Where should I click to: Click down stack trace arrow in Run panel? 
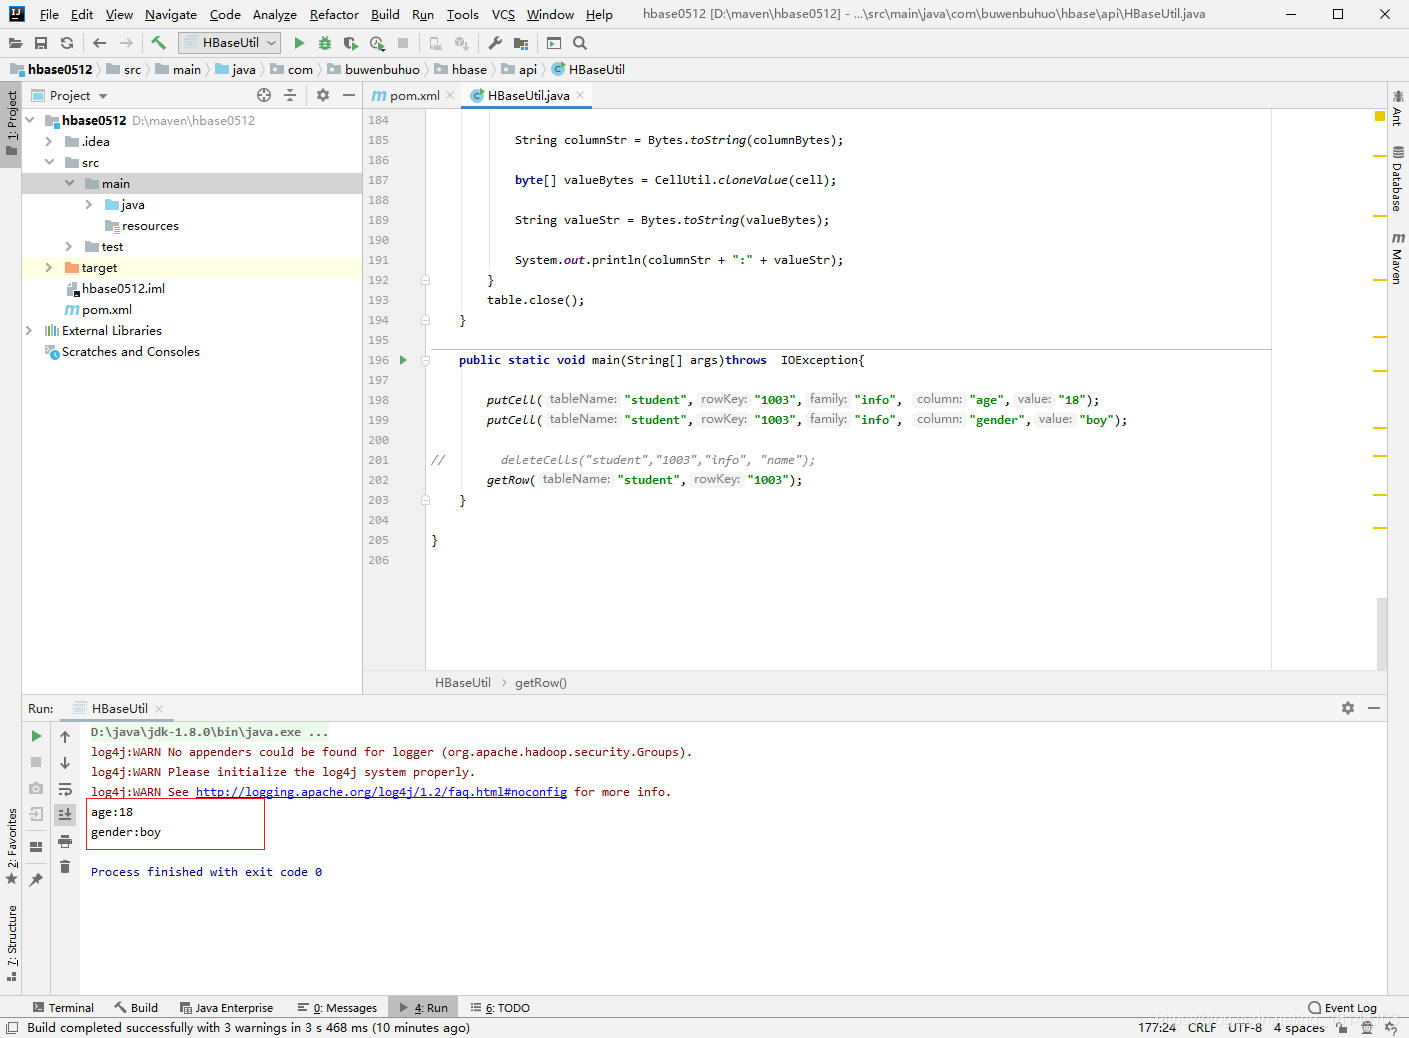coord(65,763)
